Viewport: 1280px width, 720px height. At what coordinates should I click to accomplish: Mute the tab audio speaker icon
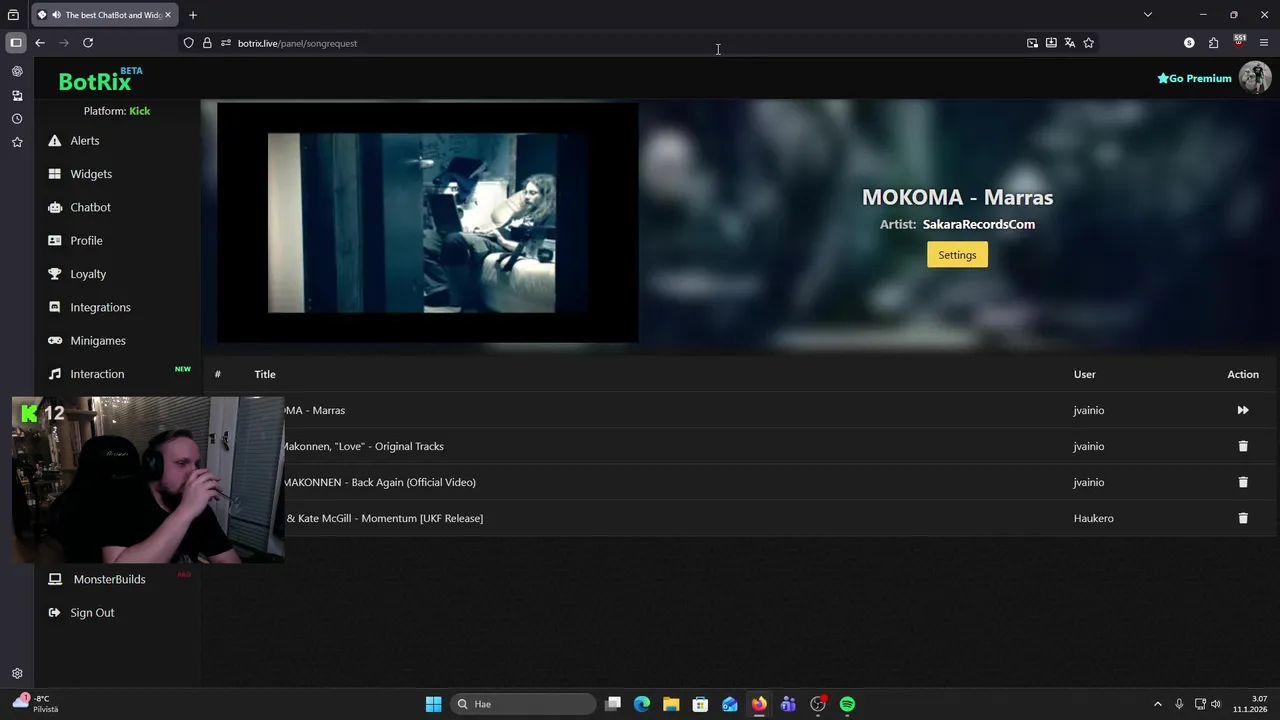coord(56,15)
